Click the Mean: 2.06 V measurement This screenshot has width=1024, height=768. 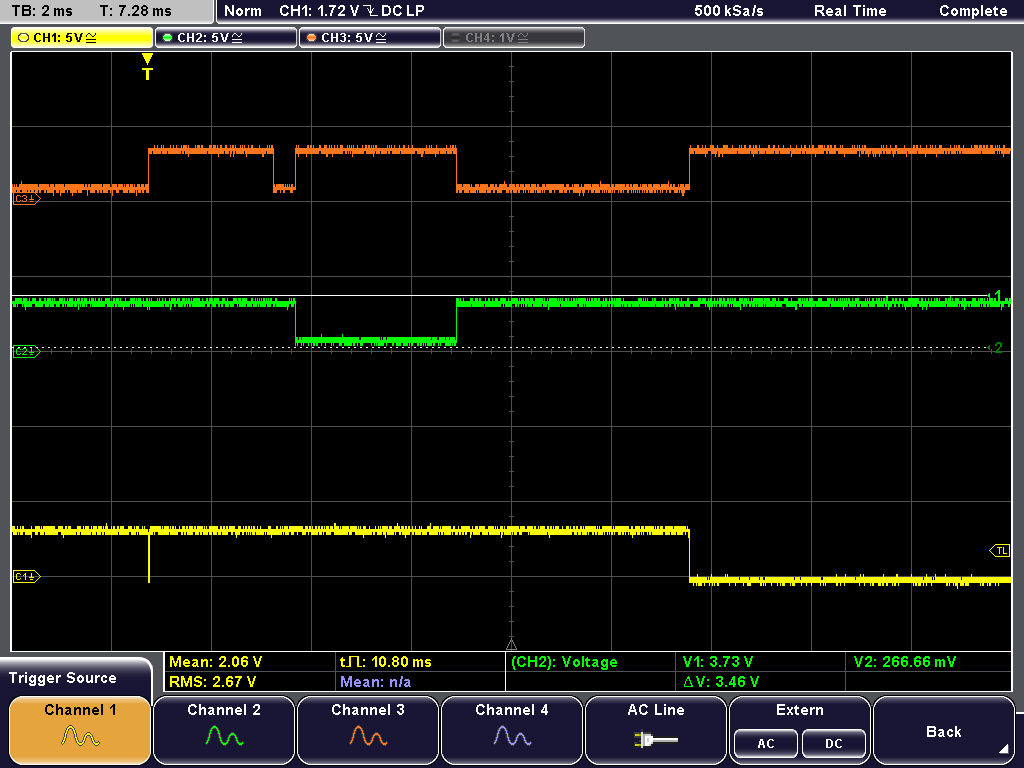pos(216,662)
